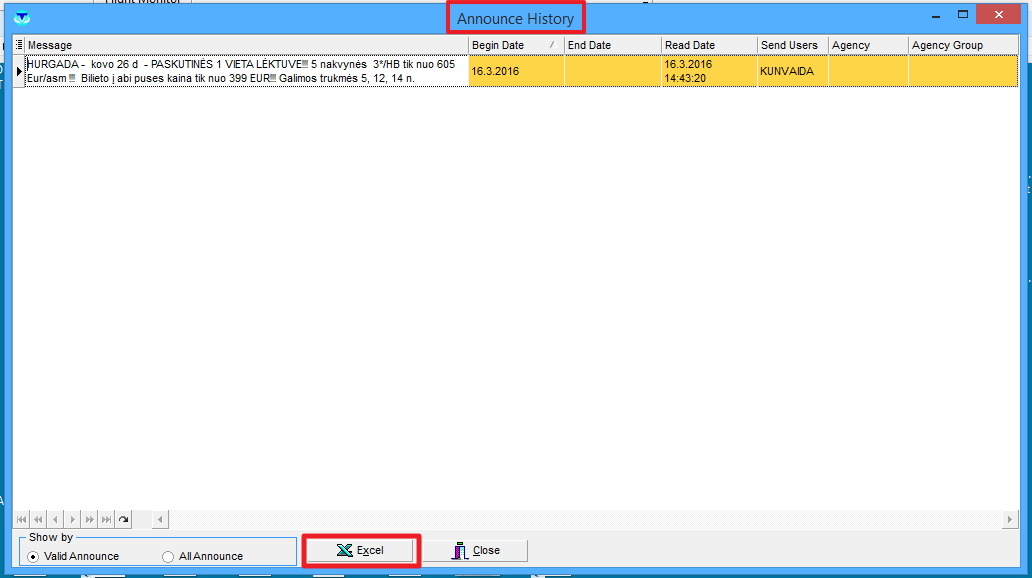Click the Send Users column header
Screen dimensions: 1032x578
[x=790, y=45]
